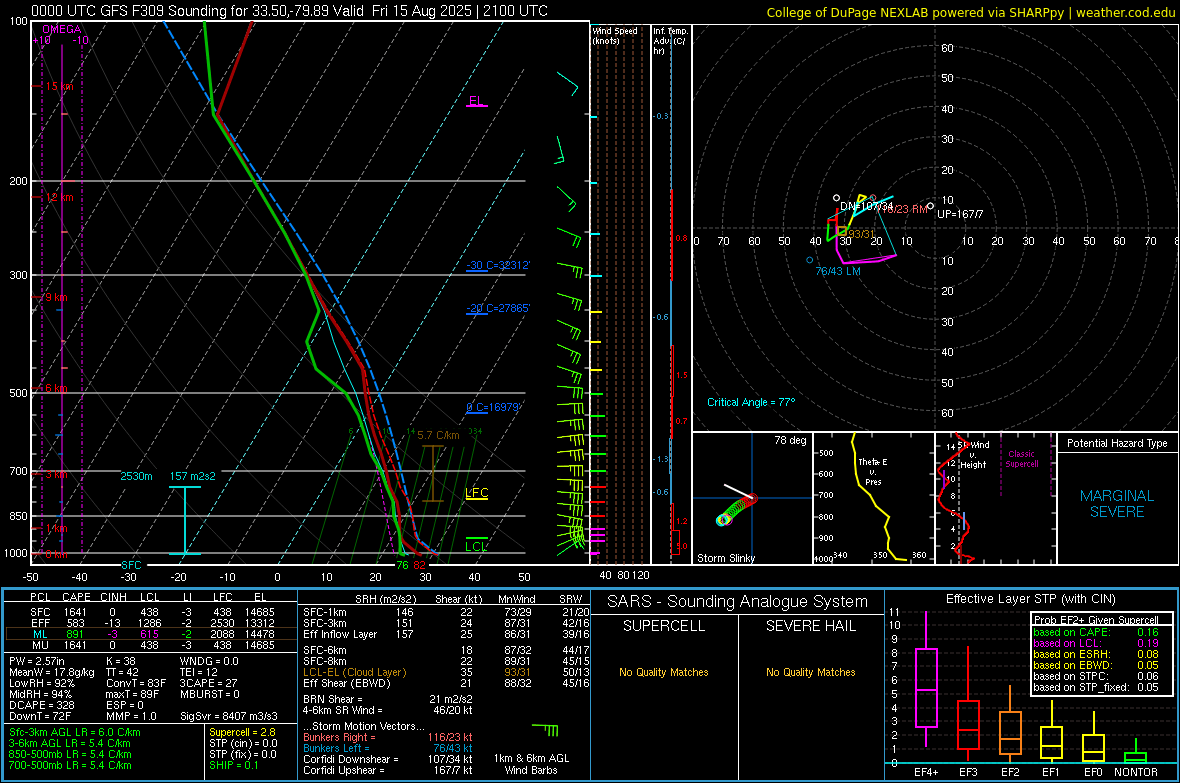Click the CAPE column header in parcel table
The width and height of the screenshot is (1180, 783).
tap(76, 598)
